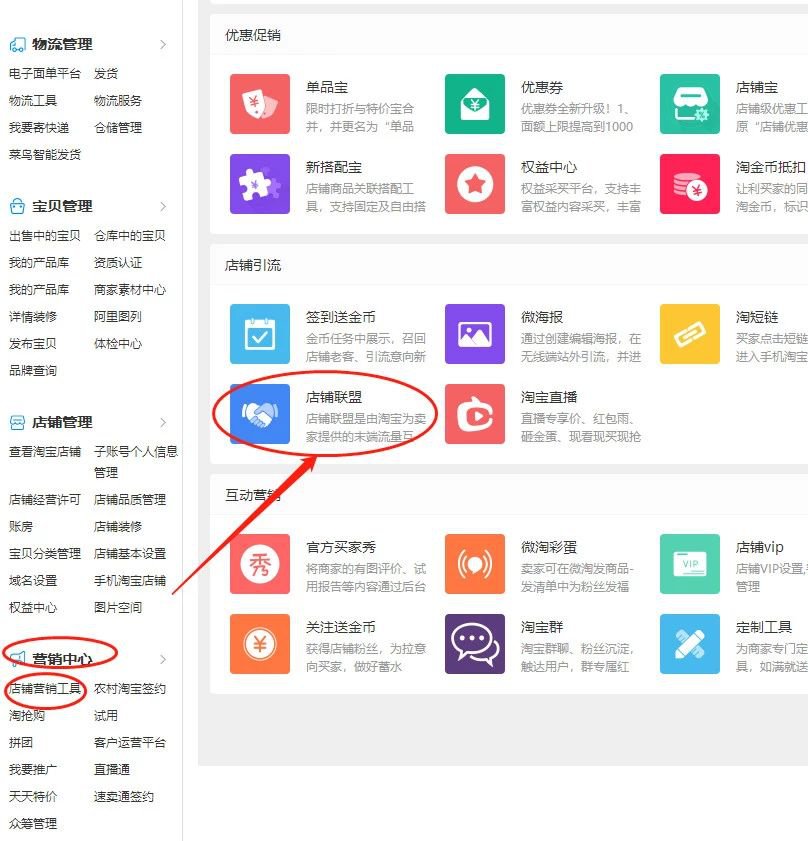Open the 淘短链 short link tool

[x=692, y=334]
